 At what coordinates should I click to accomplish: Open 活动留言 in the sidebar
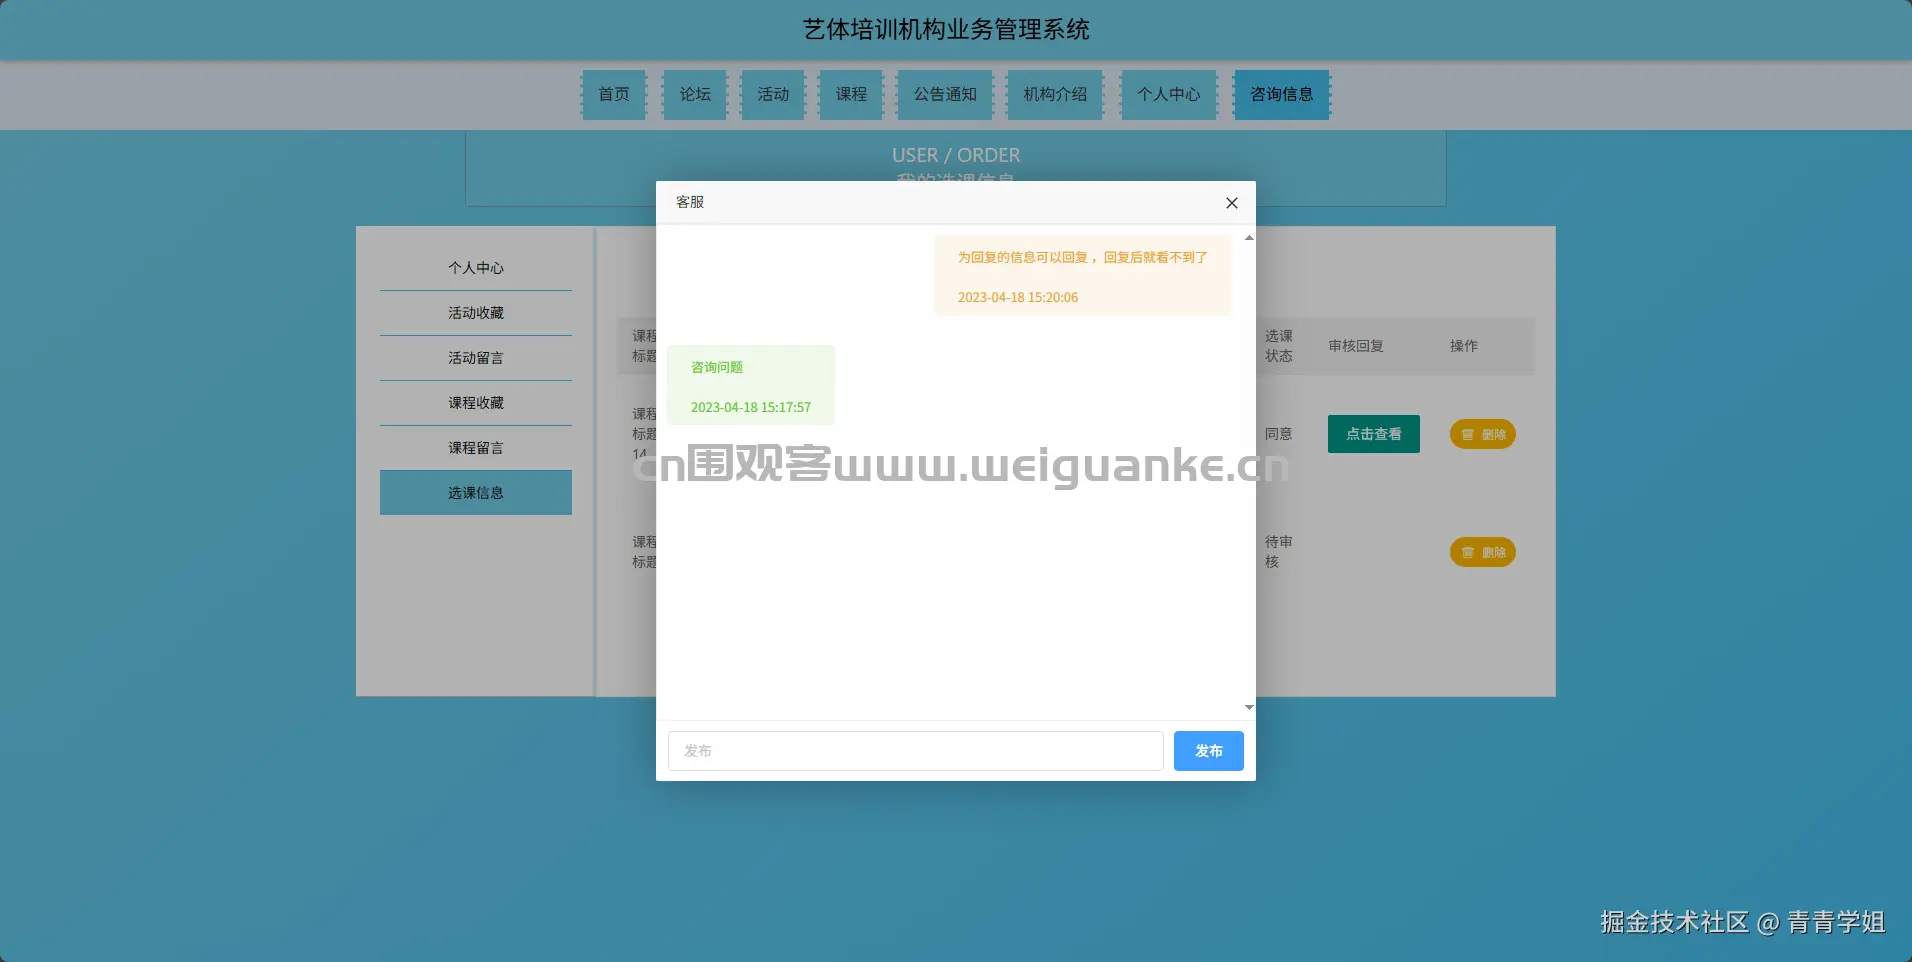[476, 358]
